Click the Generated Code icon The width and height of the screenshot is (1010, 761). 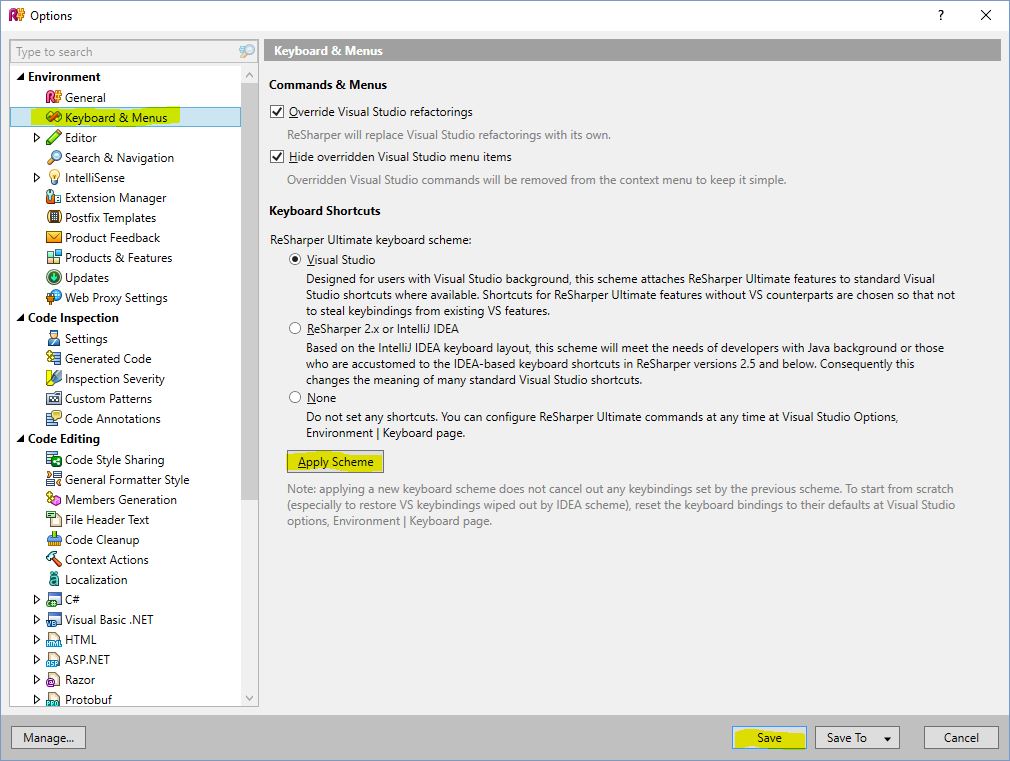(53, 358)
